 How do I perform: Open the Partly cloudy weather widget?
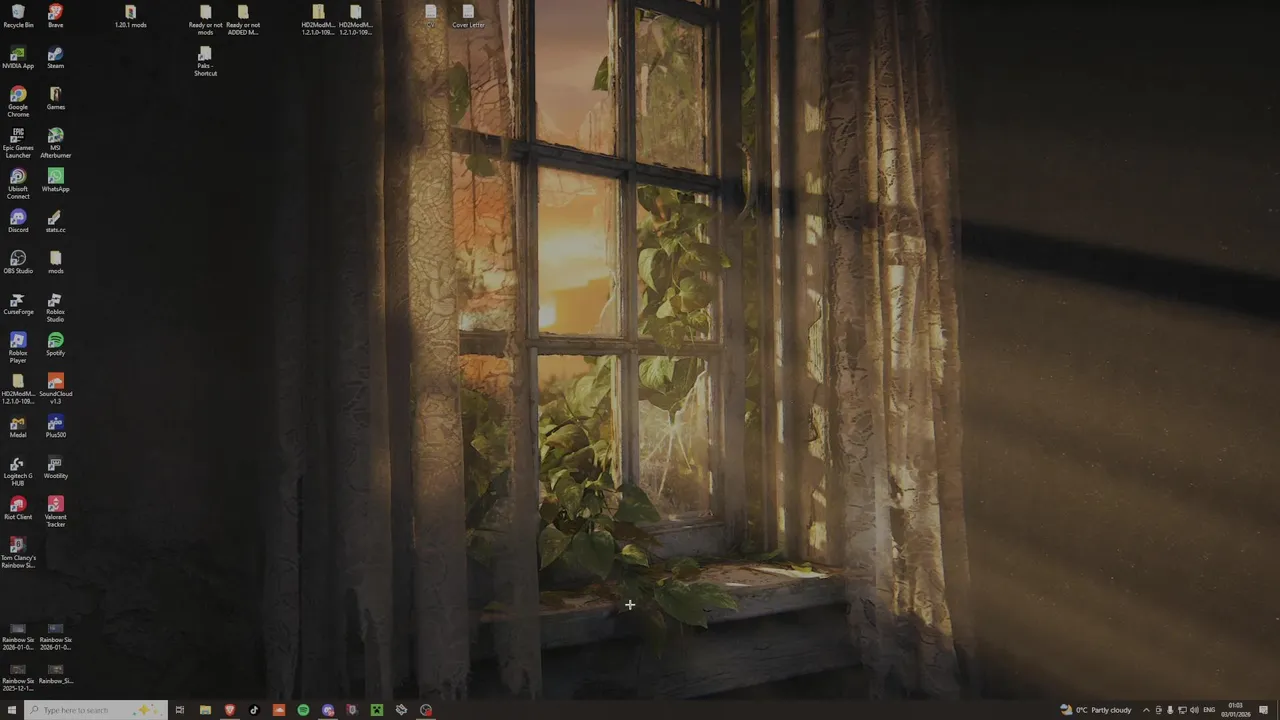pos(1097,710)
